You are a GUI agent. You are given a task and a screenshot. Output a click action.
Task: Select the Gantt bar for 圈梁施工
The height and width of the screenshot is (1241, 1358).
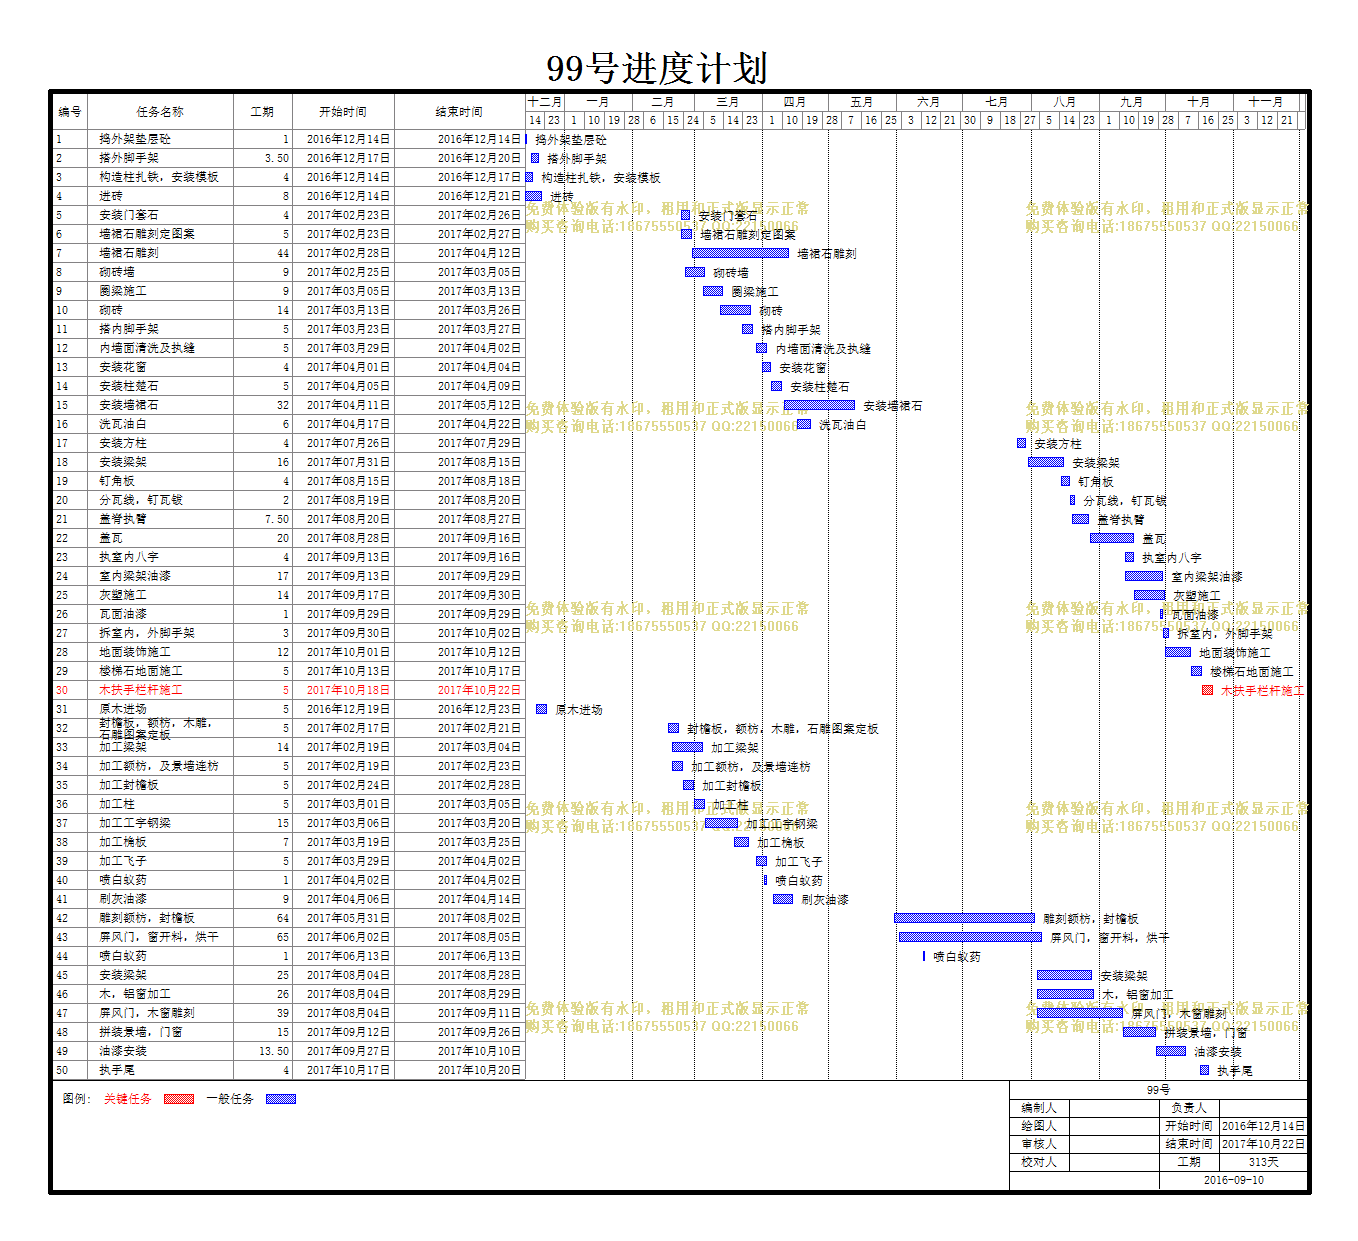[713, 291]
